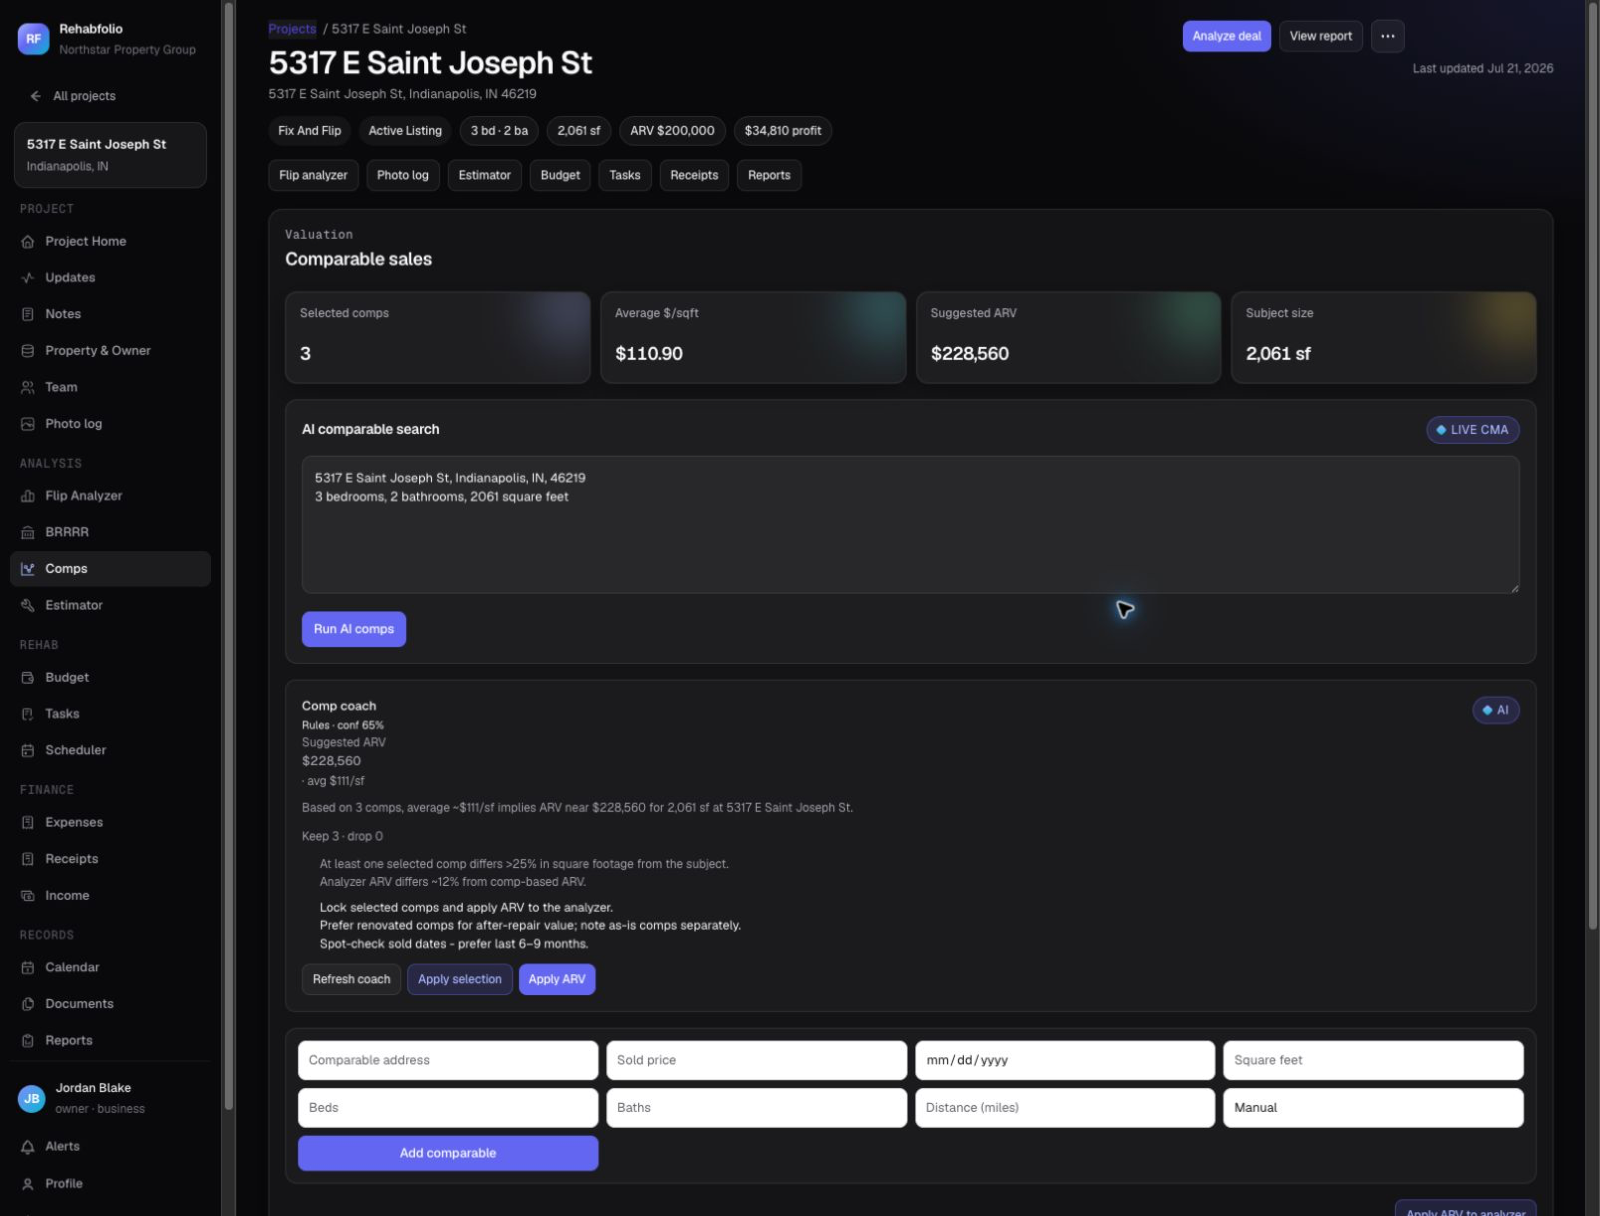
Task: Click the Comparable address input field
Action: [448, 1060]
